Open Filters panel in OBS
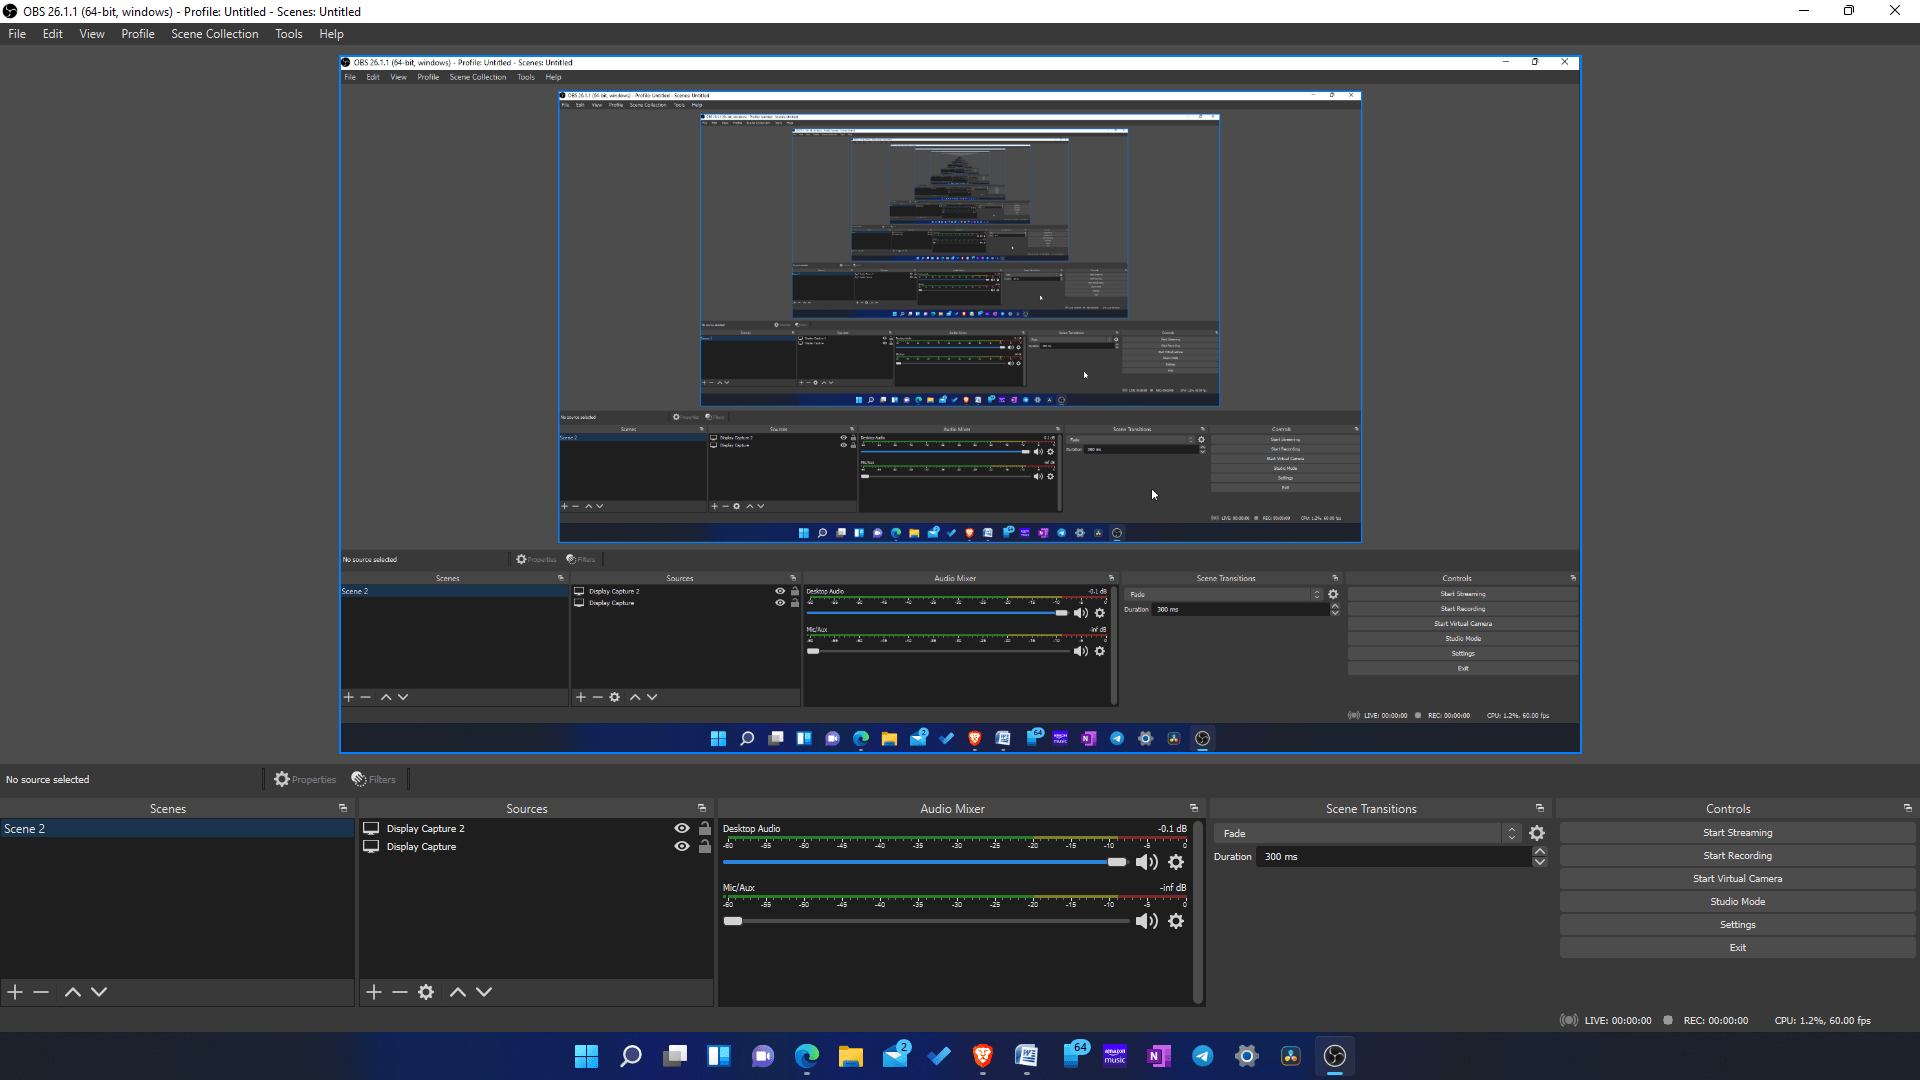Screen dimensions: 1920x1080 (376, 778)
